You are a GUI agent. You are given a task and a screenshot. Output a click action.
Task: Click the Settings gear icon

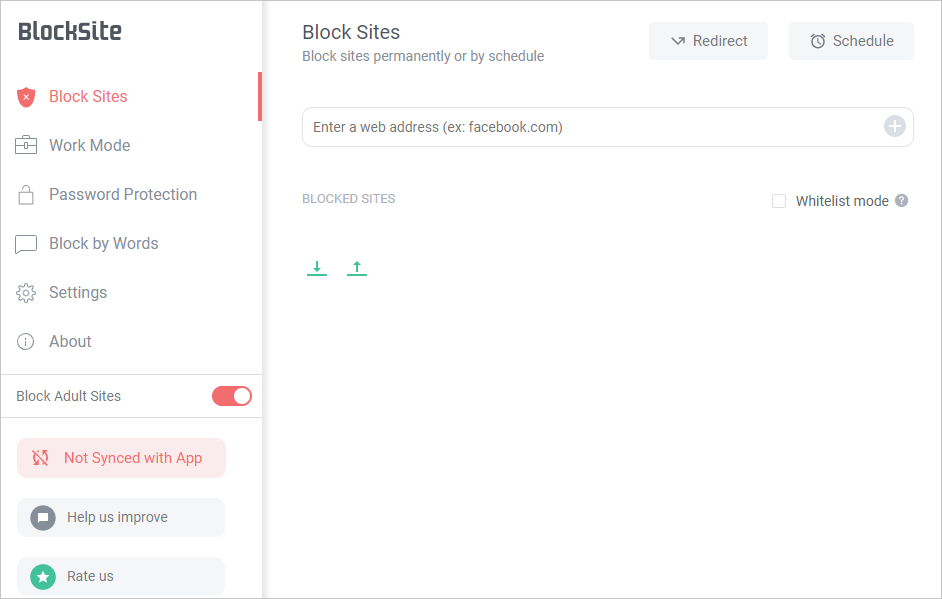coord(25,292)
